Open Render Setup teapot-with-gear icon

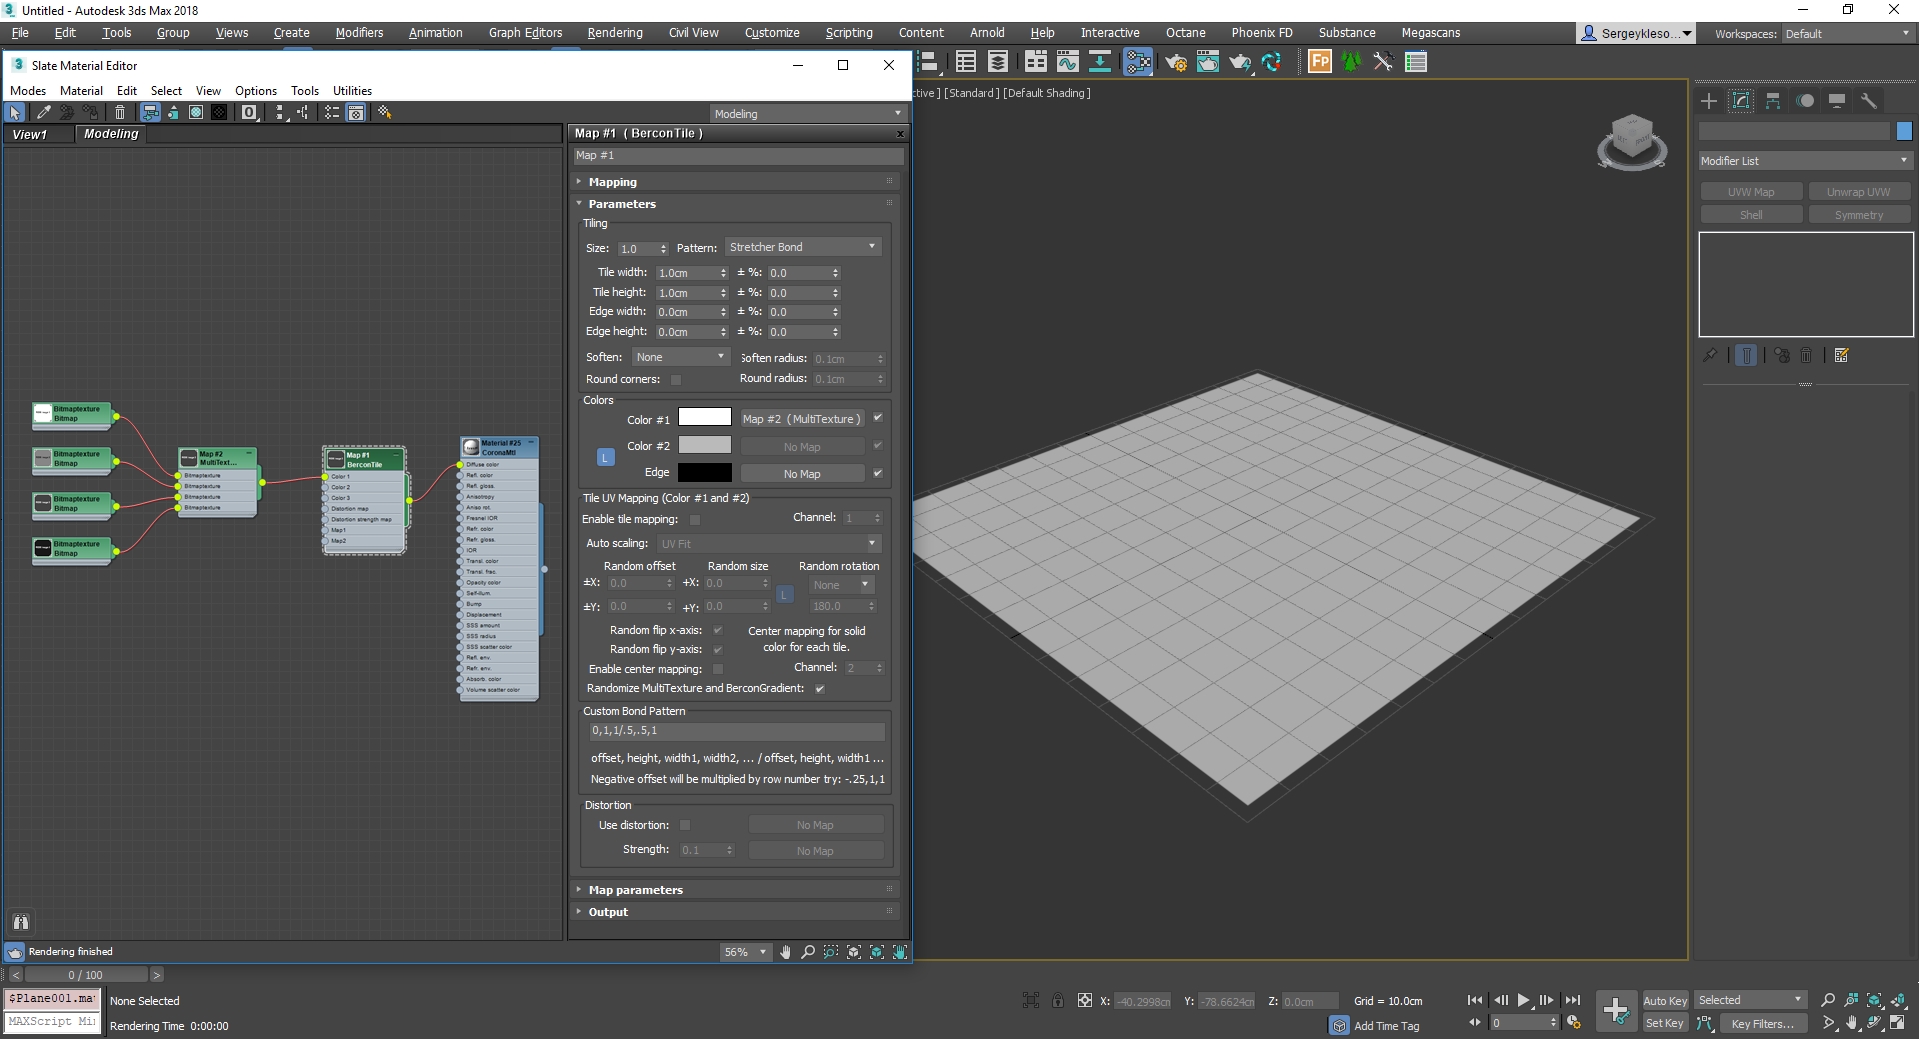[x=1176, y=62]
